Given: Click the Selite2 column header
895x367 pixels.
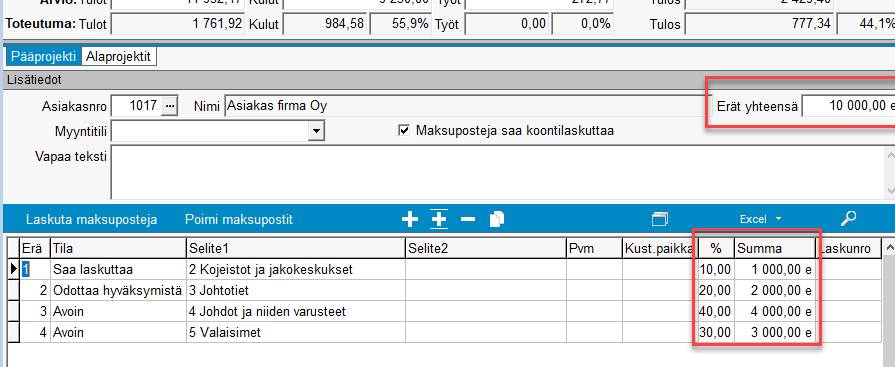Looking at the screenshot, I should 486,248.
